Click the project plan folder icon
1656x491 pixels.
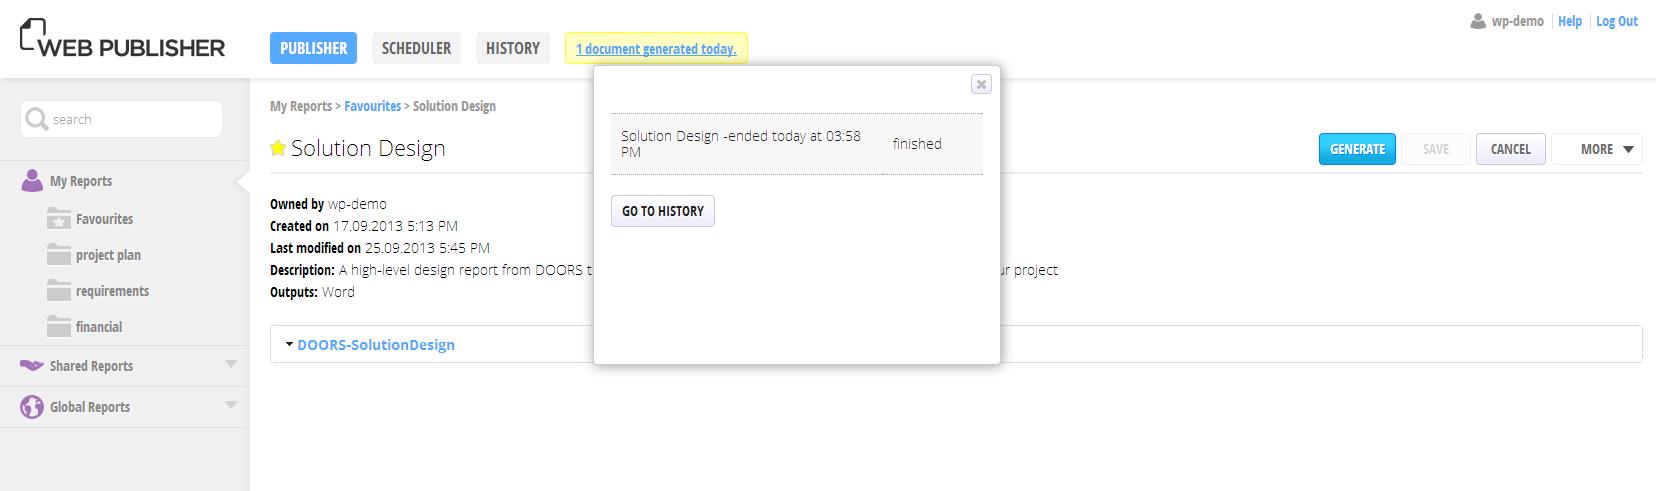pos(59,255)
